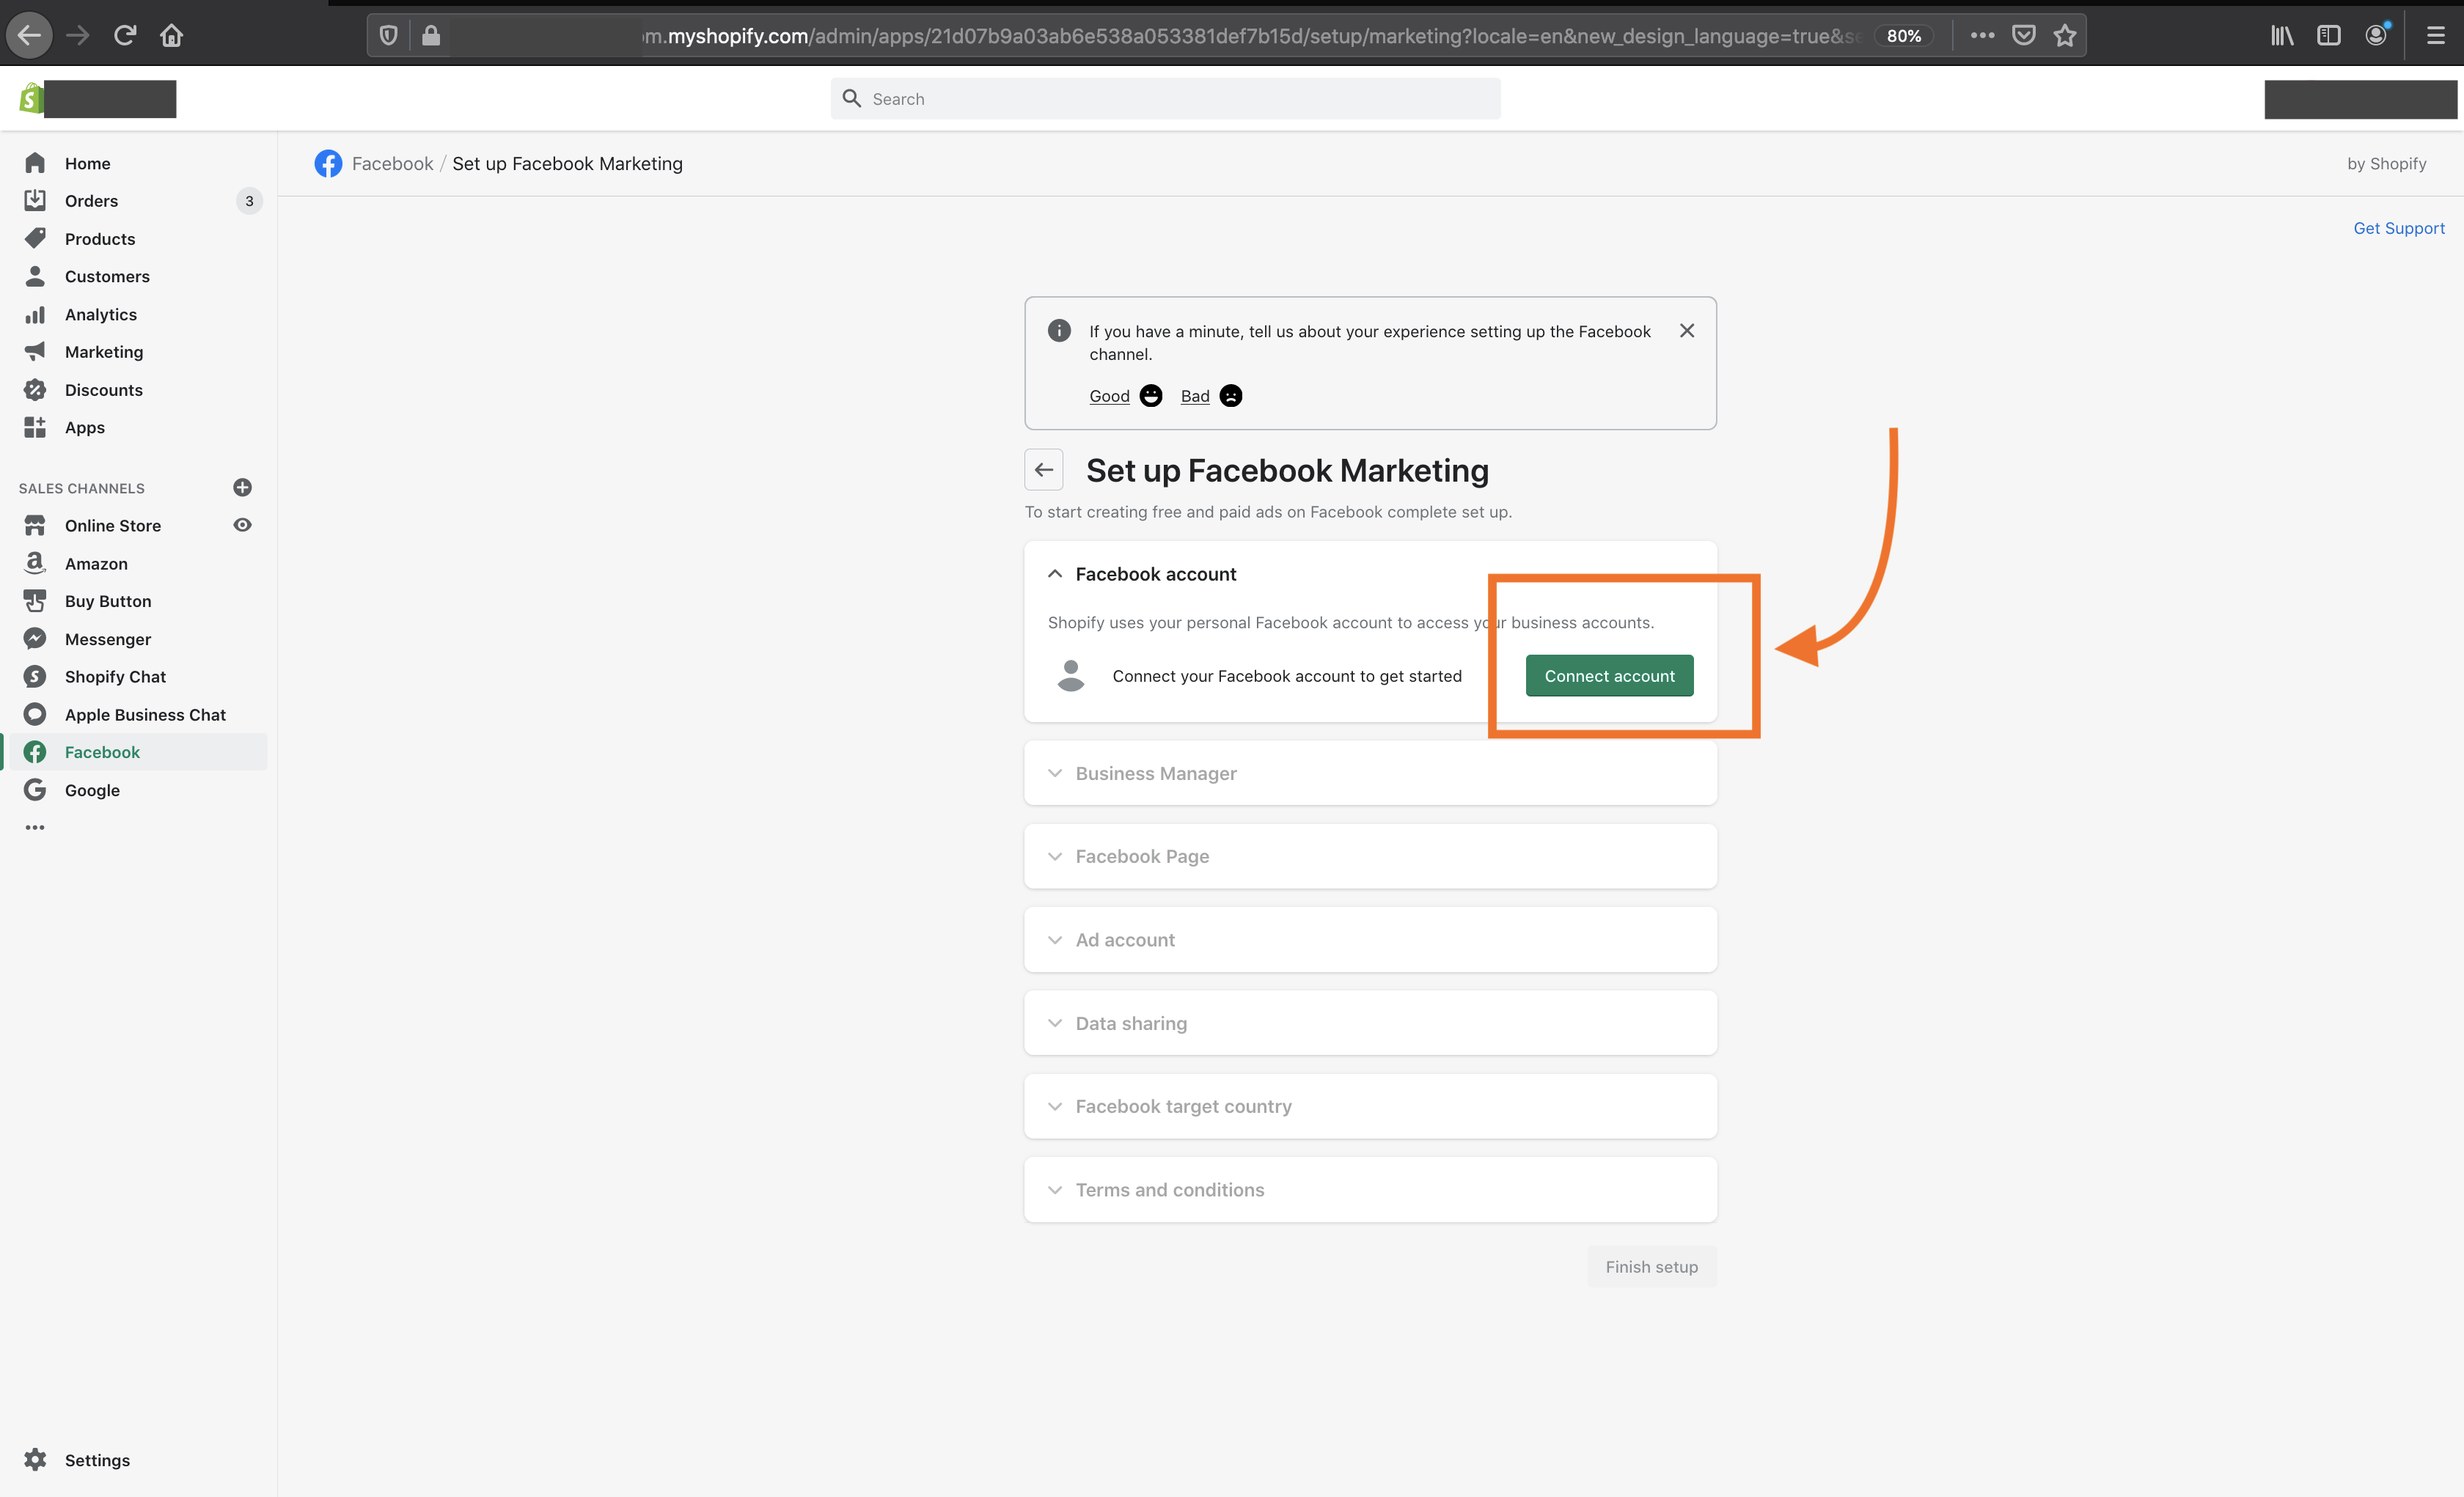Click the Amazon channel icon
This screenshot has height=1497, width=2464.
click(35, 563)
